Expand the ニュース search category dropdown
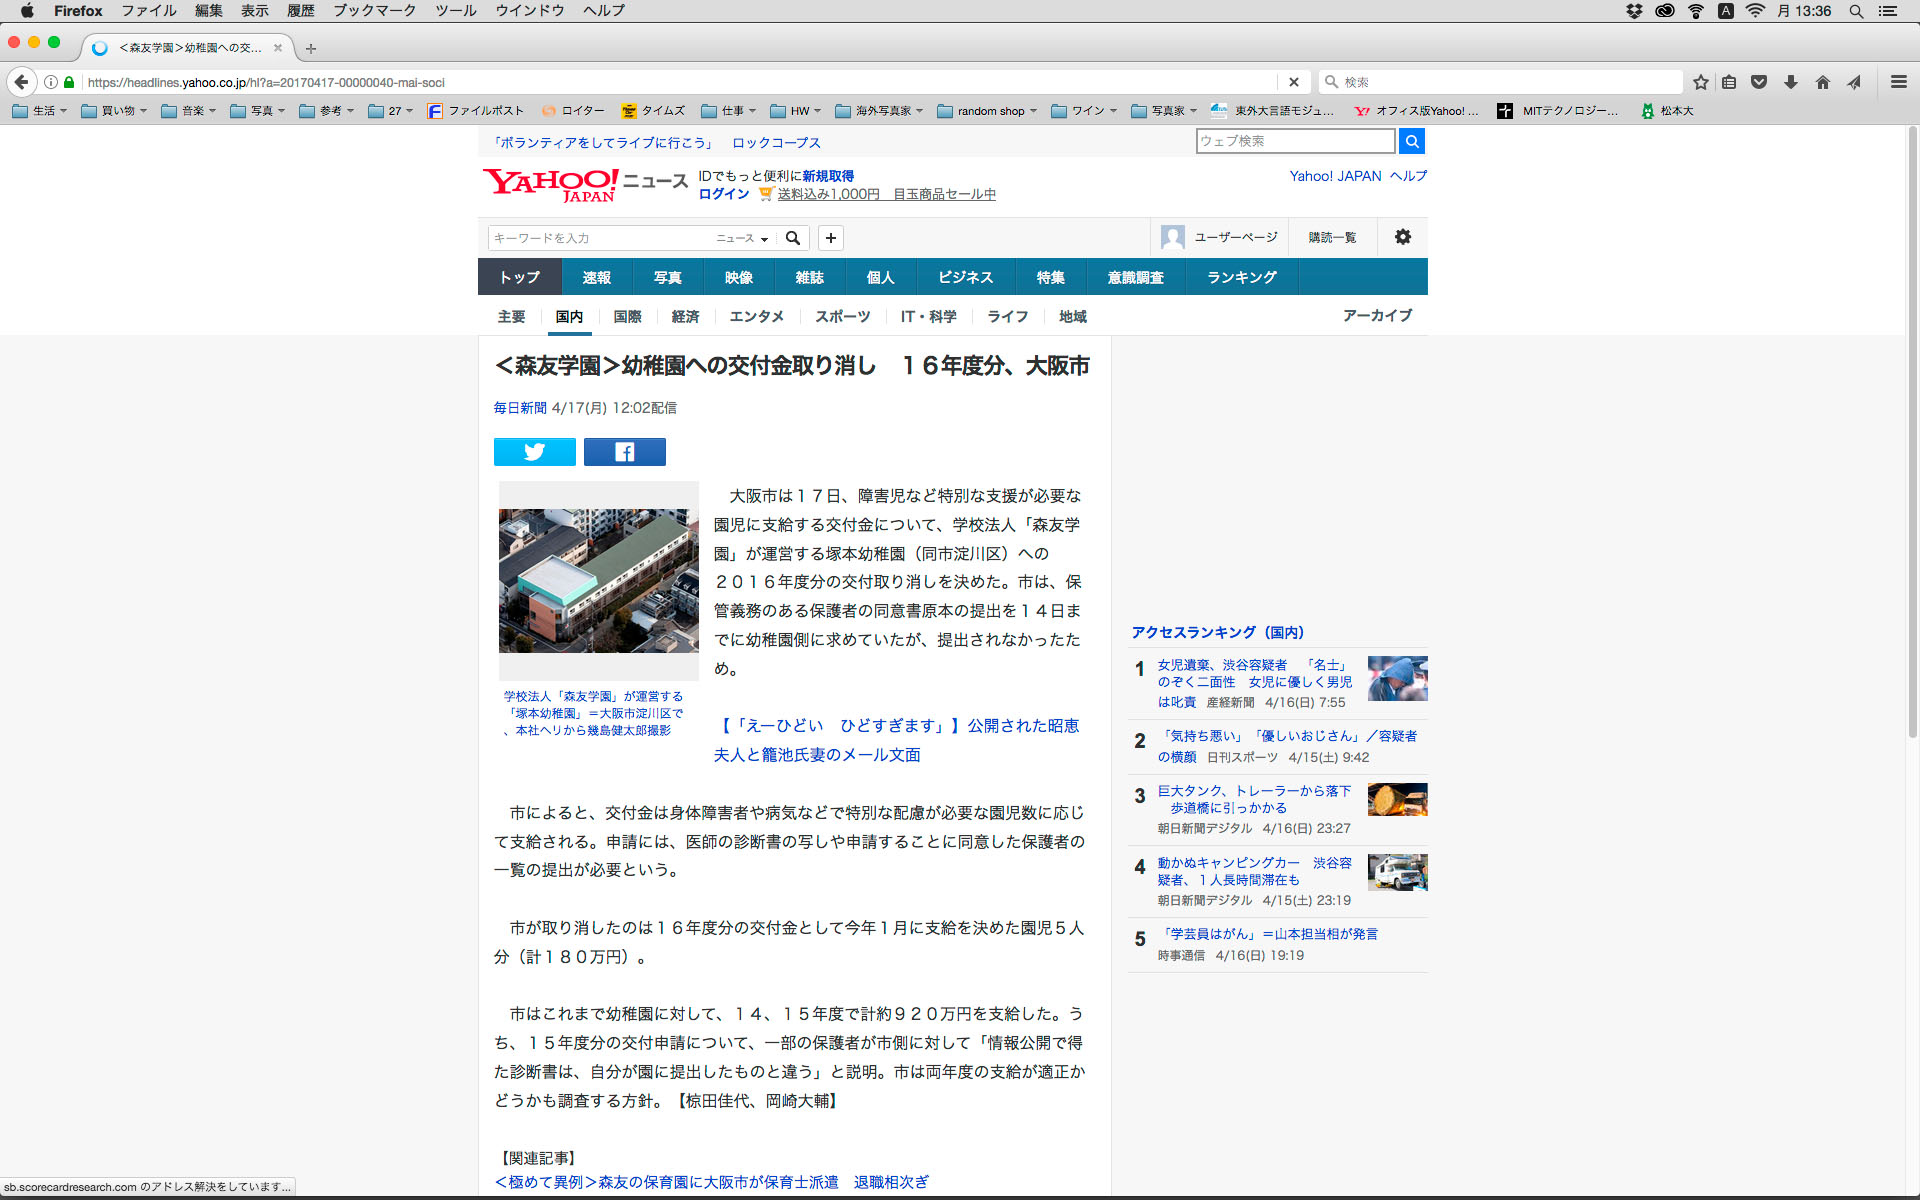 click(x=742, y=238)
